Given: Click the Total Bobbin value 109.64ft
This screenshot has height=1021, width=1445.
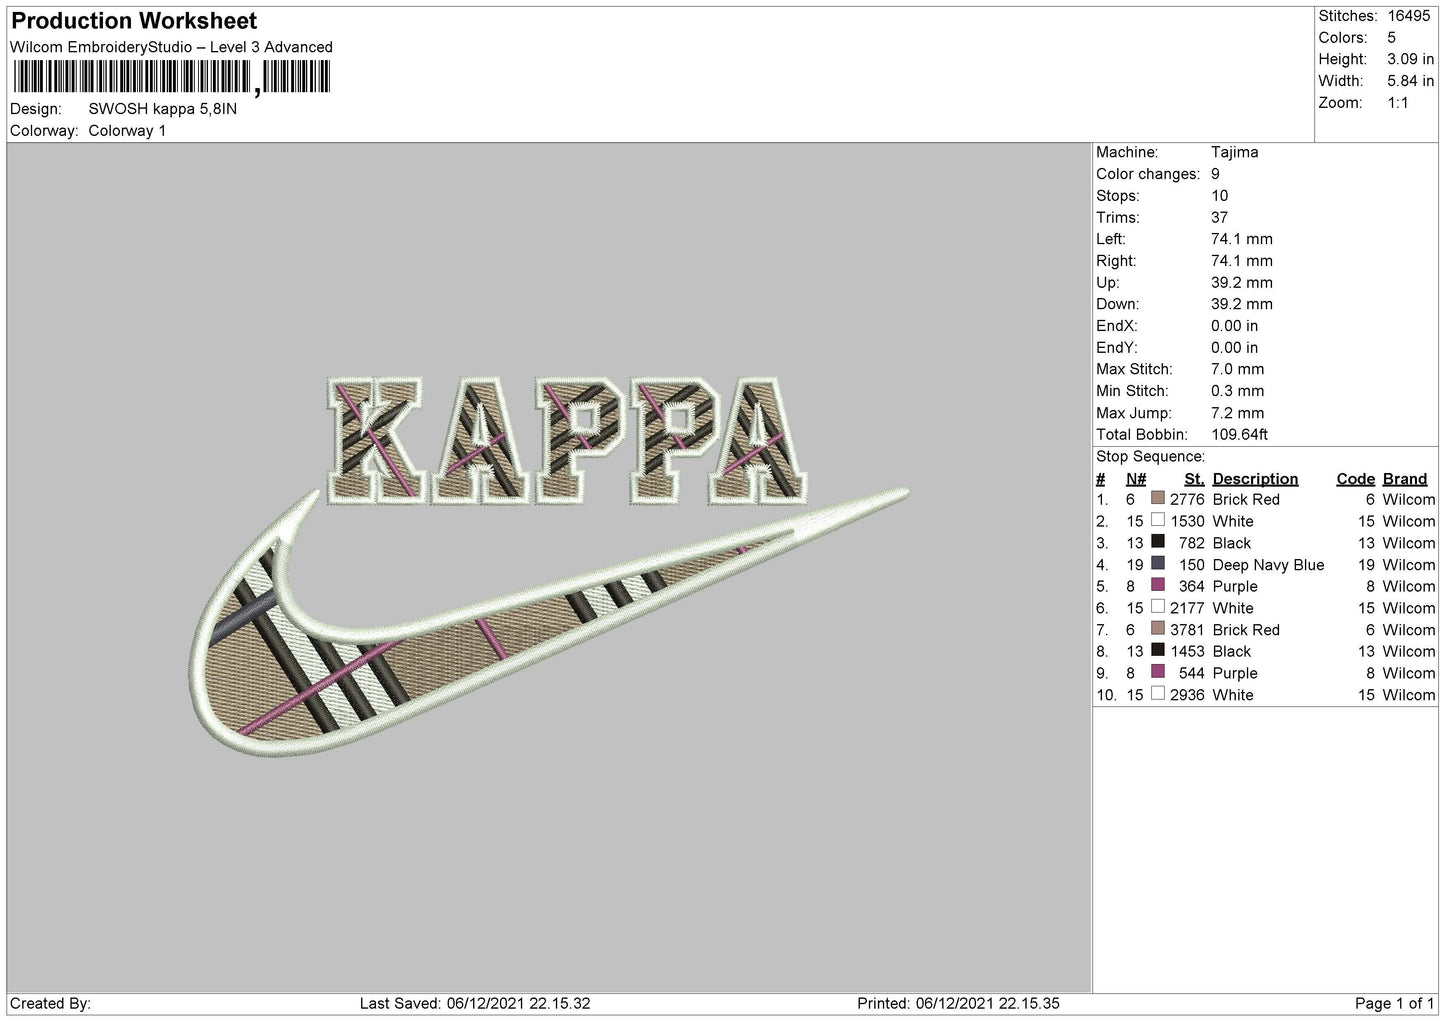Looking at the screenshot, I should coord(1239,435).
